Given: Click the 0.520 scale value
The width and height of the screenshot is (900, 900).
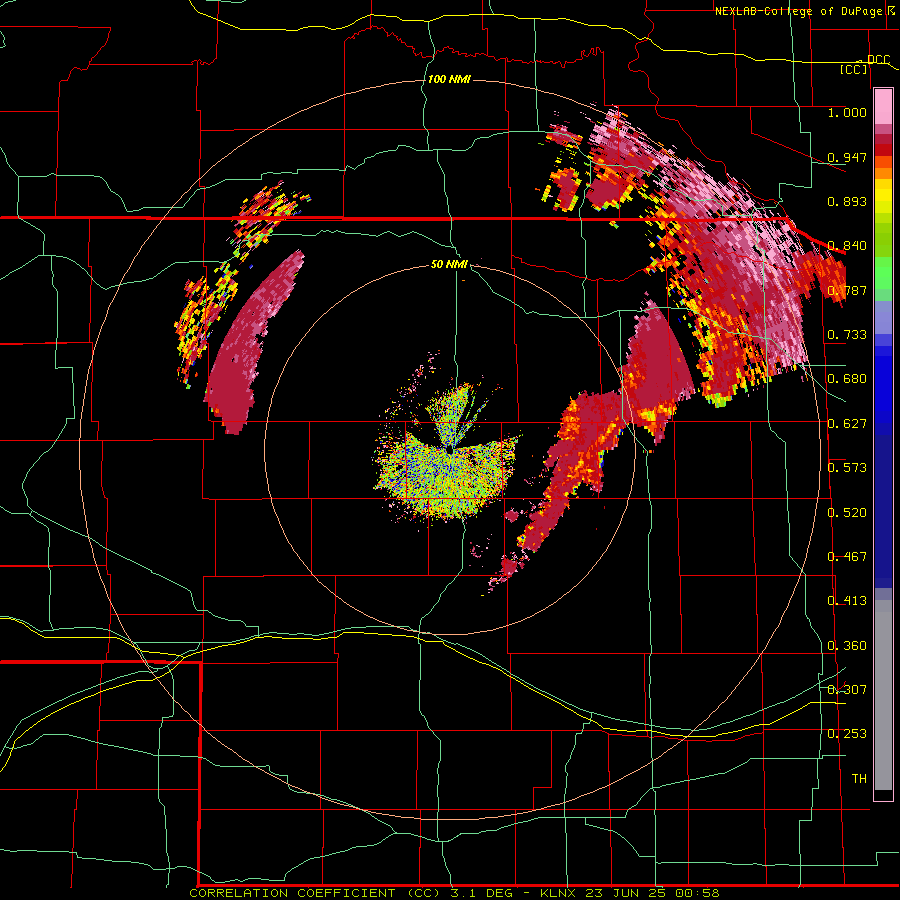Looking at the screenshot, I should (847, 513).
